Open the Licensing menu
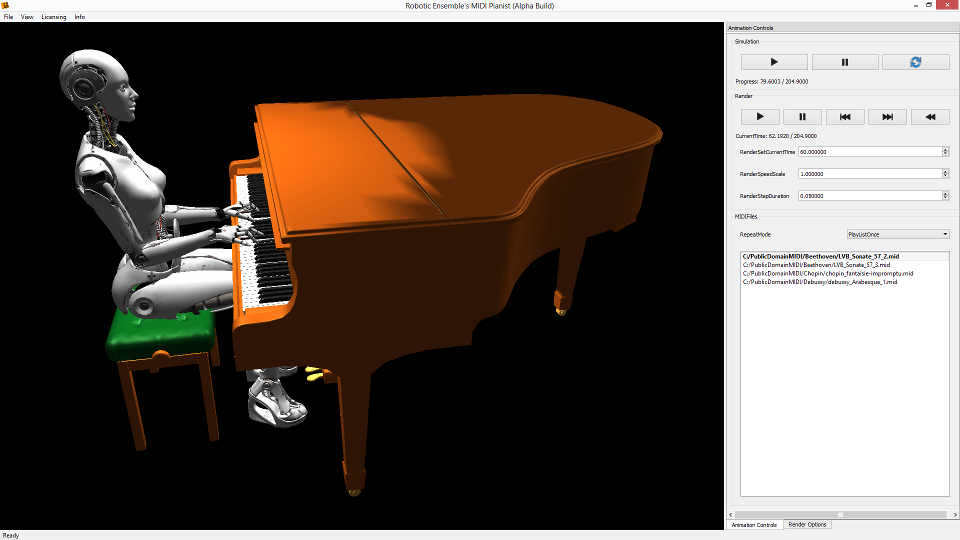 coord(54,17)
